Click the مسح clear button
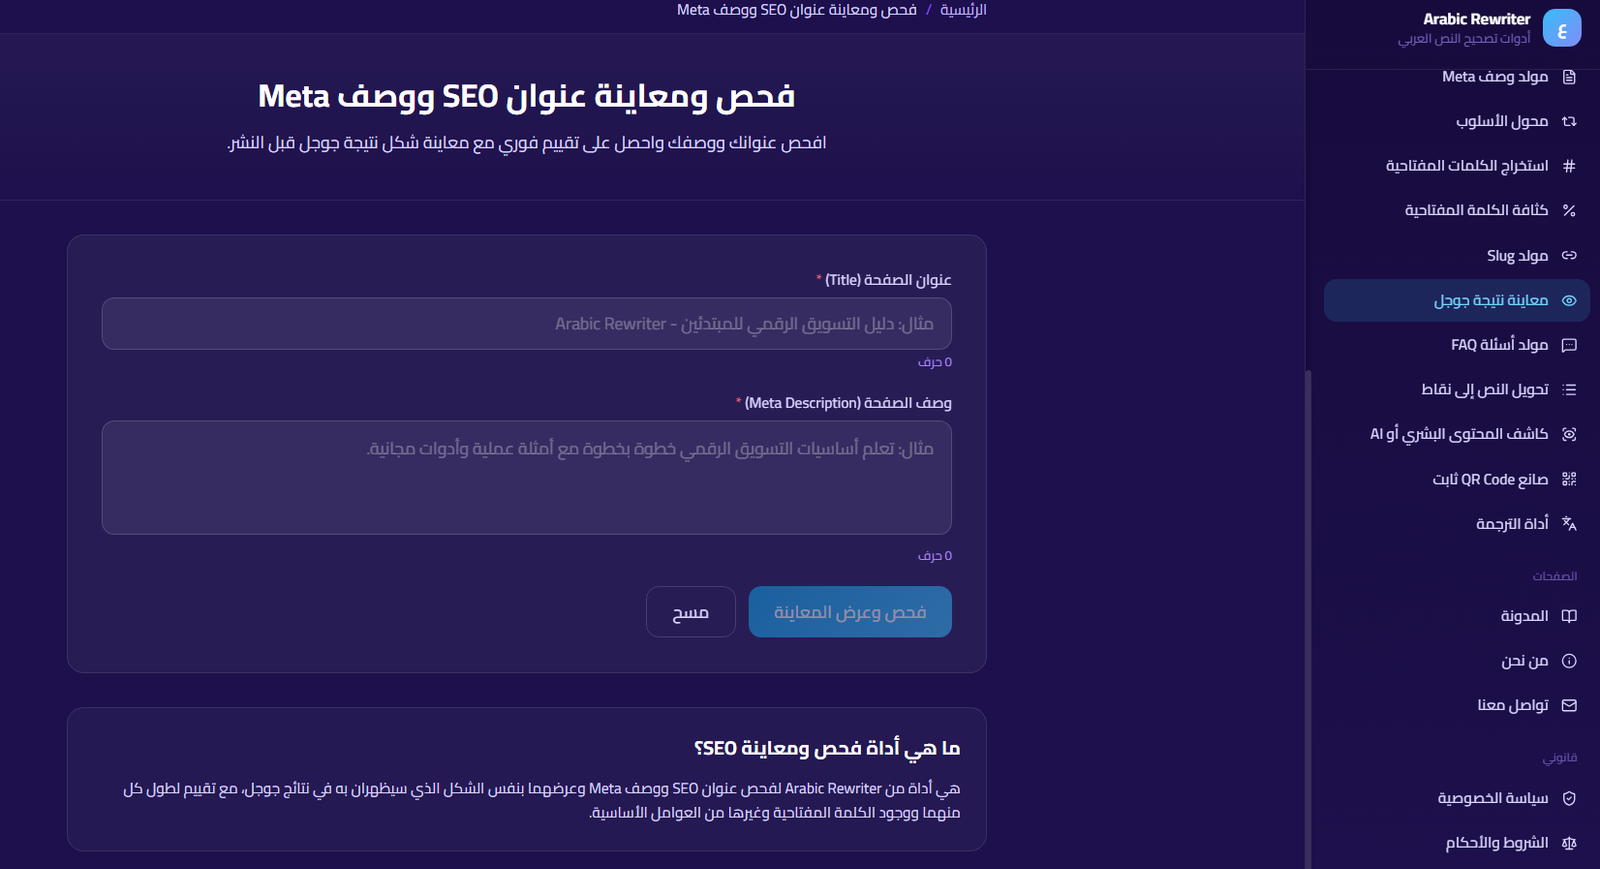 (691, 612)
